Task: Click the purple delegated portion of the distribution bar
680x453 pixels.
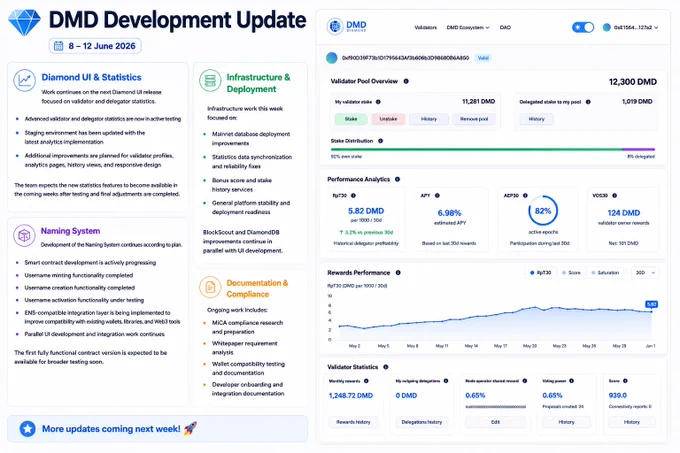Action: [x=638, y=150]
